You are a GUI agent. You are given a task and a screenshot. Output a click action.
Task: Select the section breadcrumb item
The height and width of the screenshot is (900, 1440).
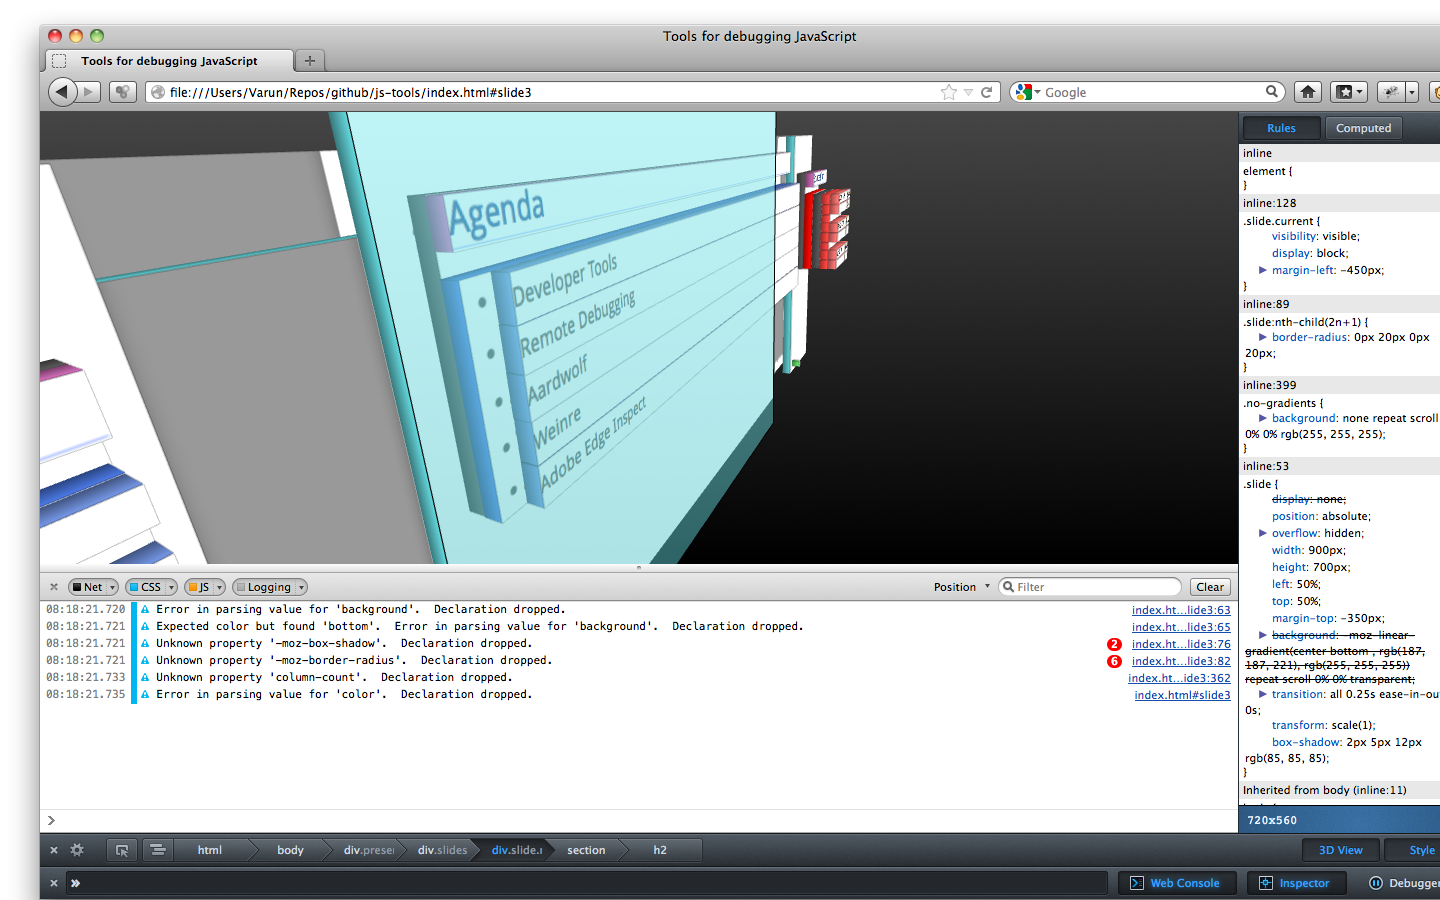[x=586, y=850]
